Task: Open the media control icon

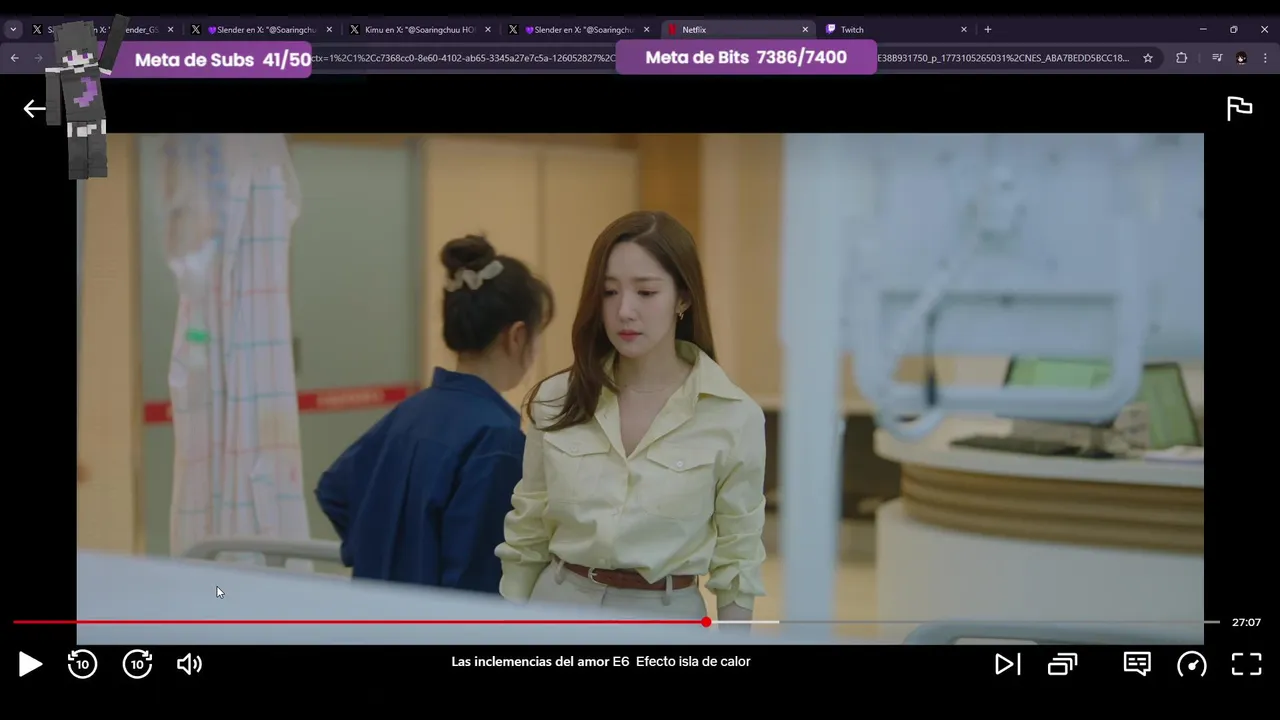Action: click(1217, 58)
